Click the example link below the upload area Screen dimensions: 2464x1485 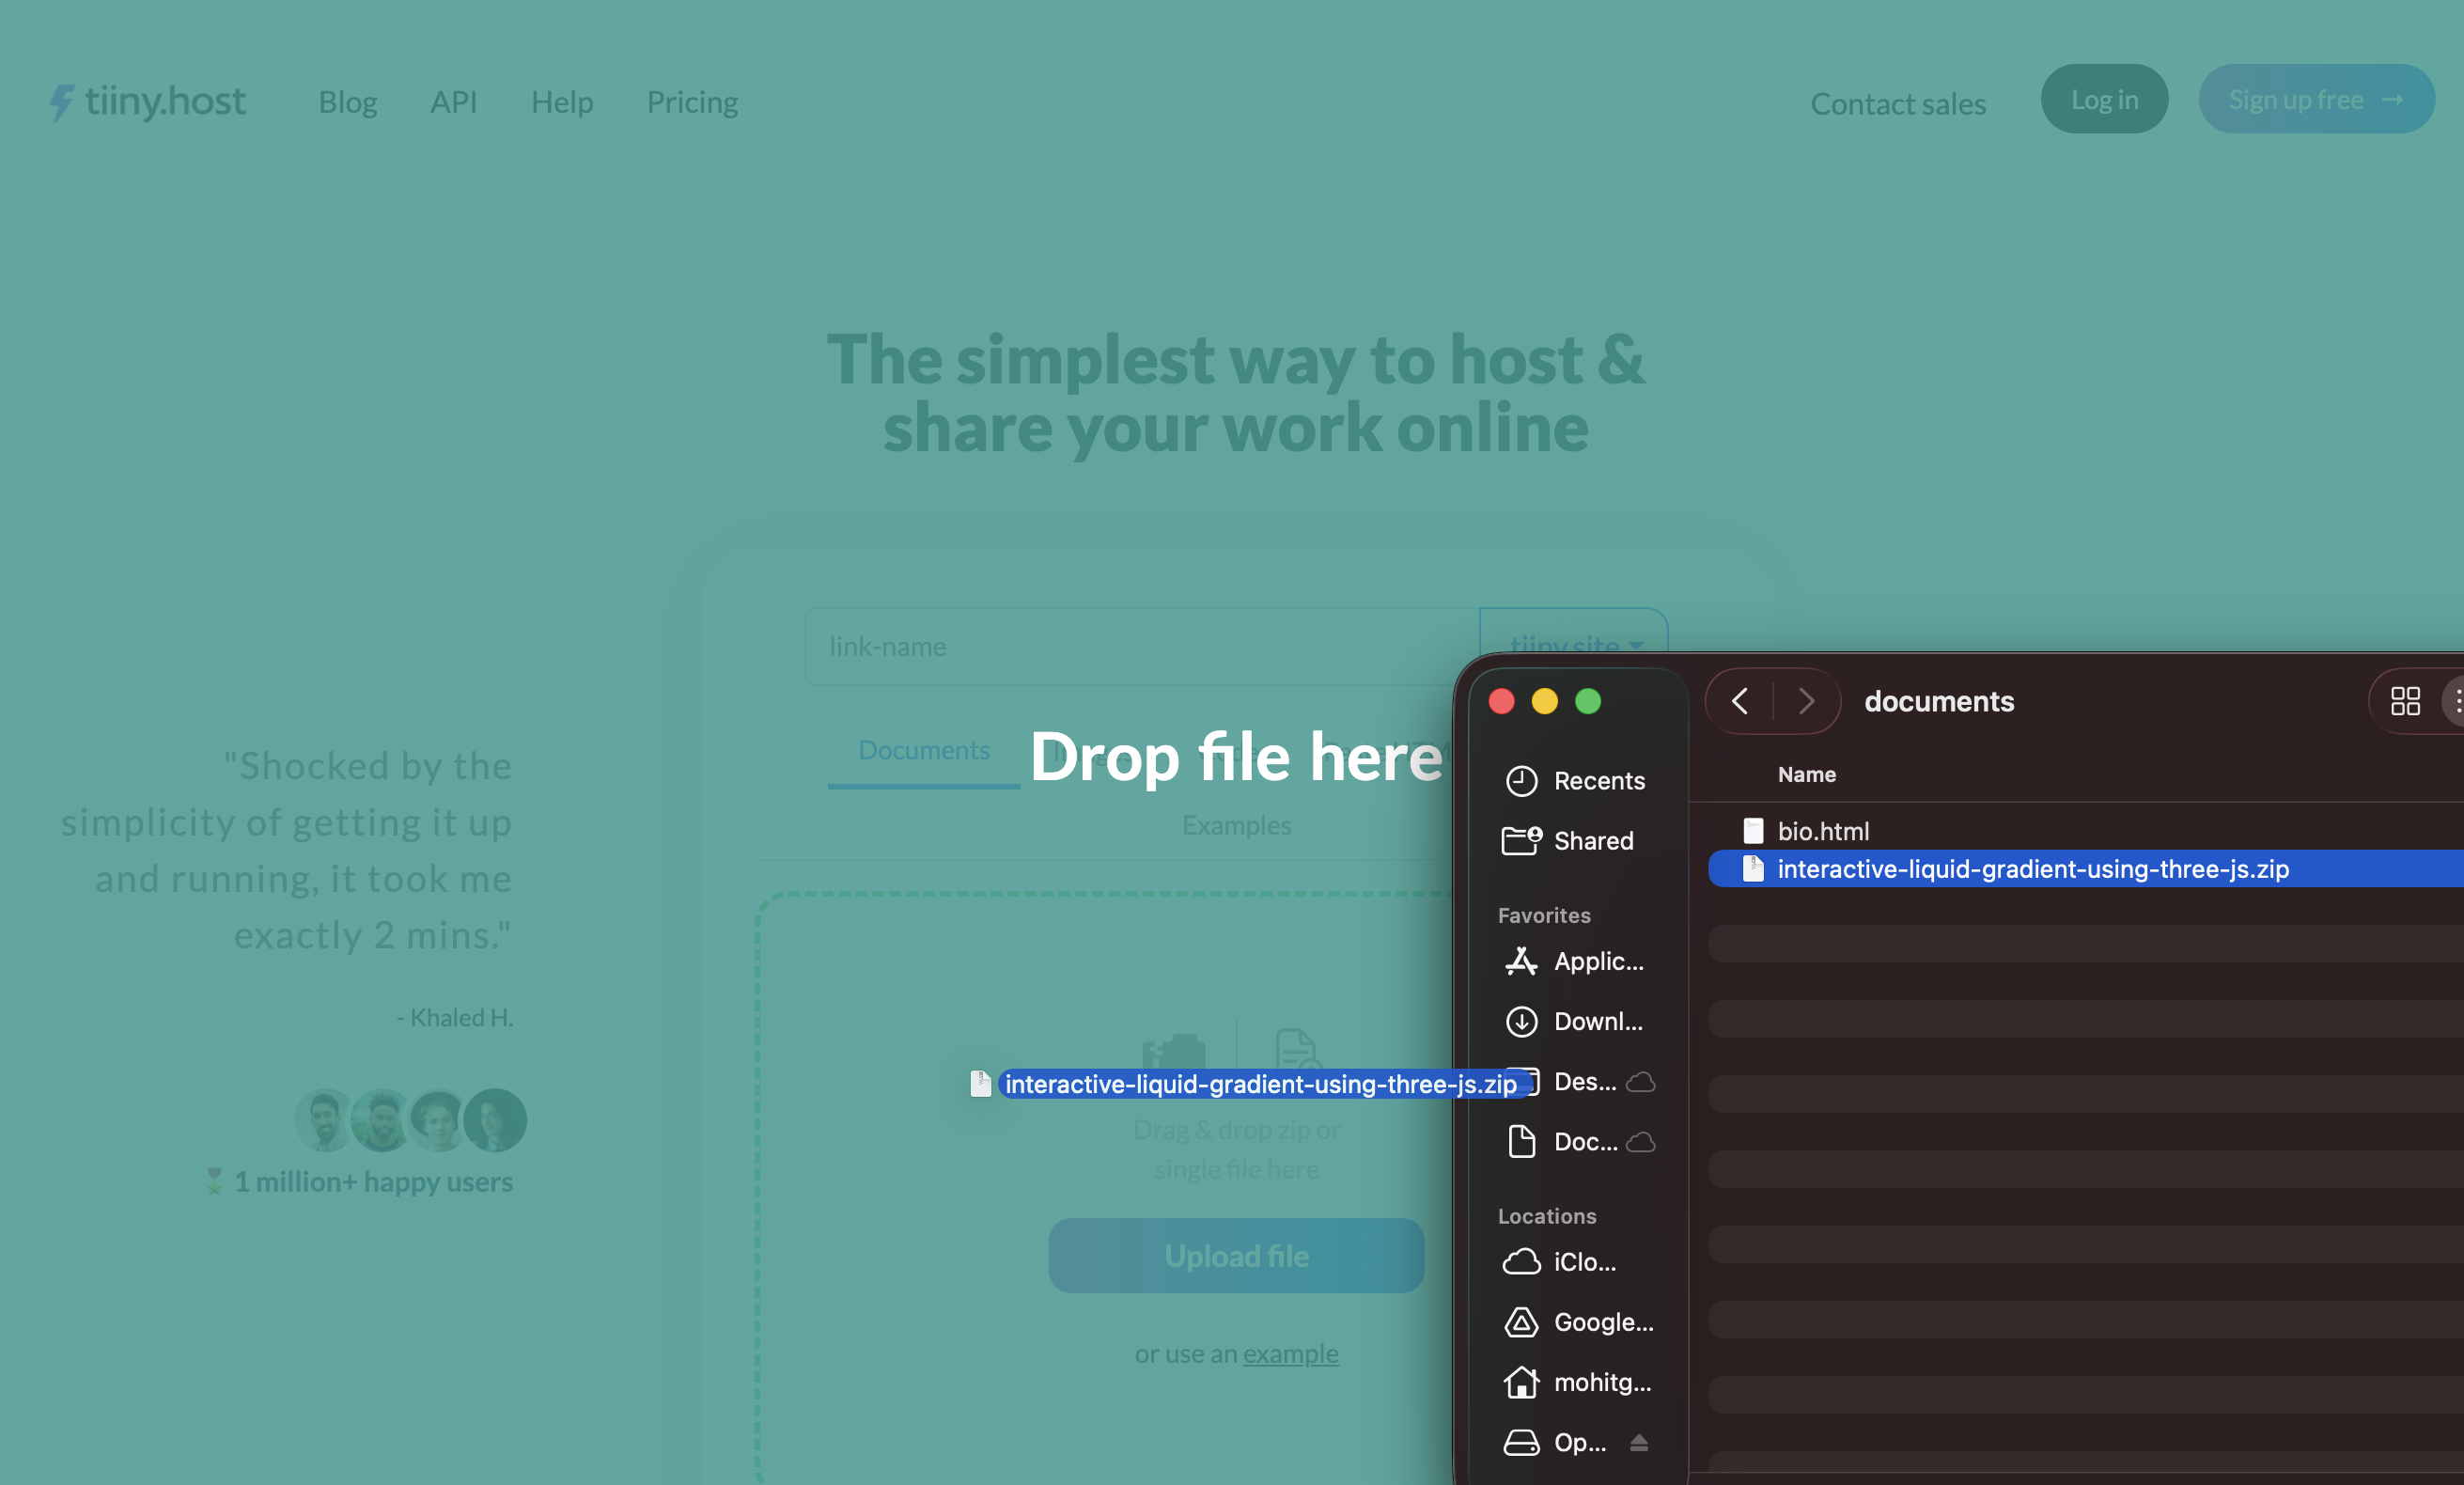pos(1289,1353)
